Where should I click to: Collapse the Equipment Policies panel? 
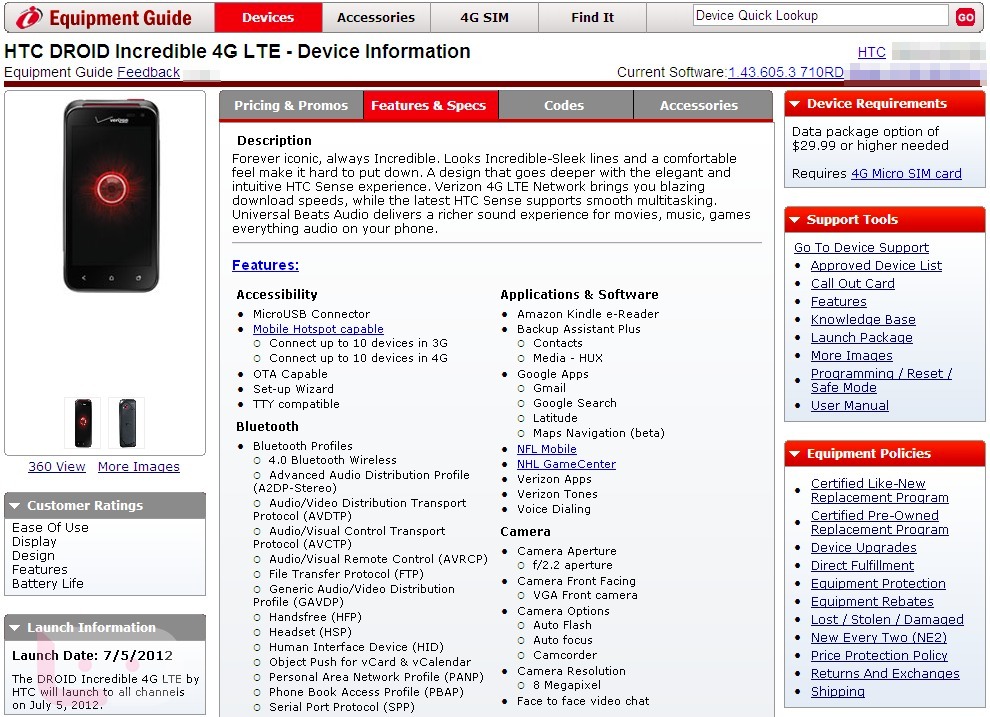795,454
